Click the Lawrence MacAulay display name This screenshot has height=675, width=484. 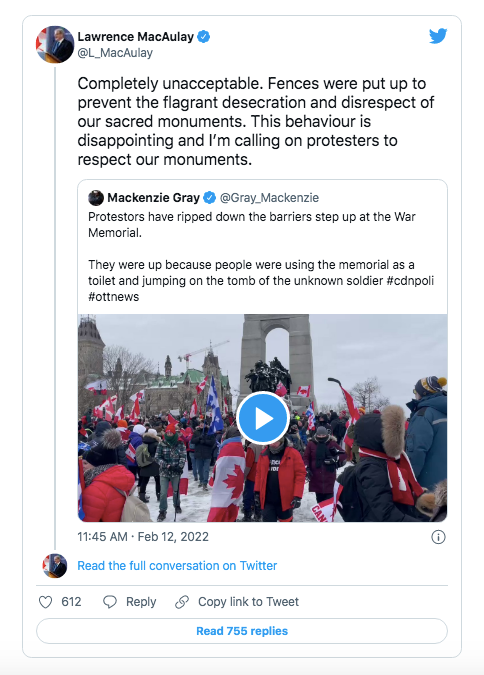click(136, 37)
